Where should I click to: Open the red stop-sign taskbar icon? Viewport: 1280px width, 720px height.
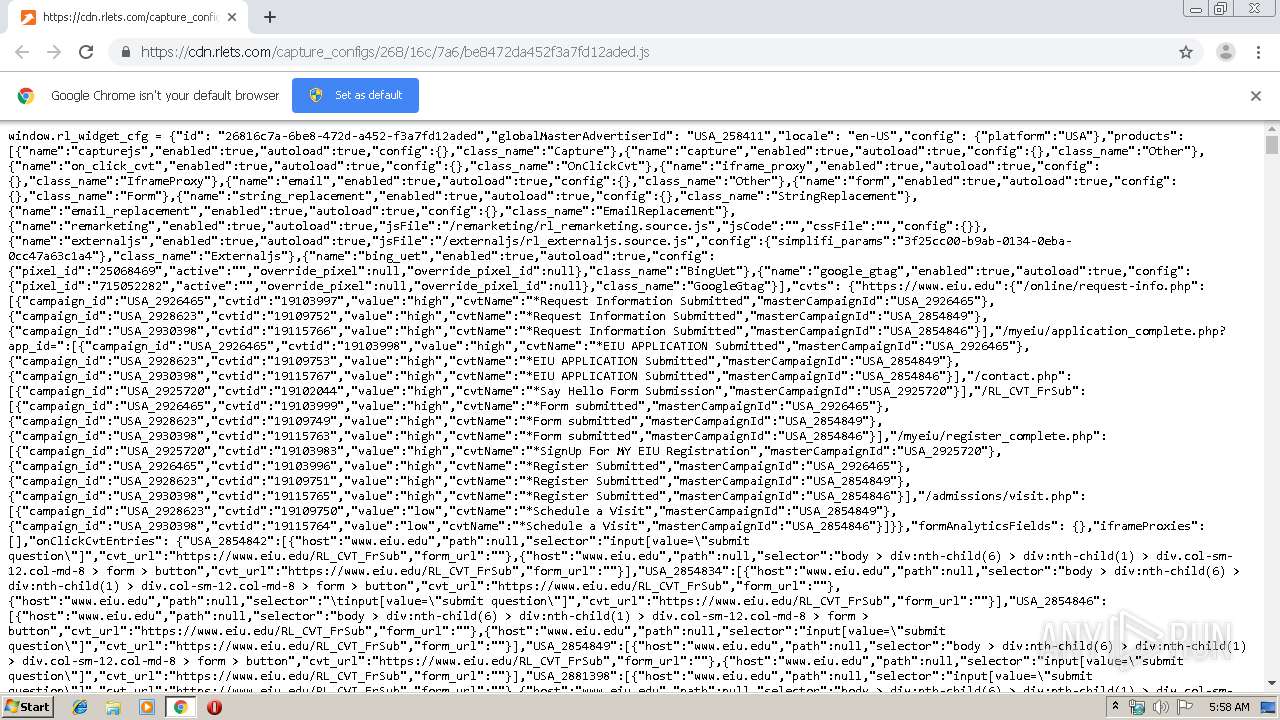click(214, 707)
